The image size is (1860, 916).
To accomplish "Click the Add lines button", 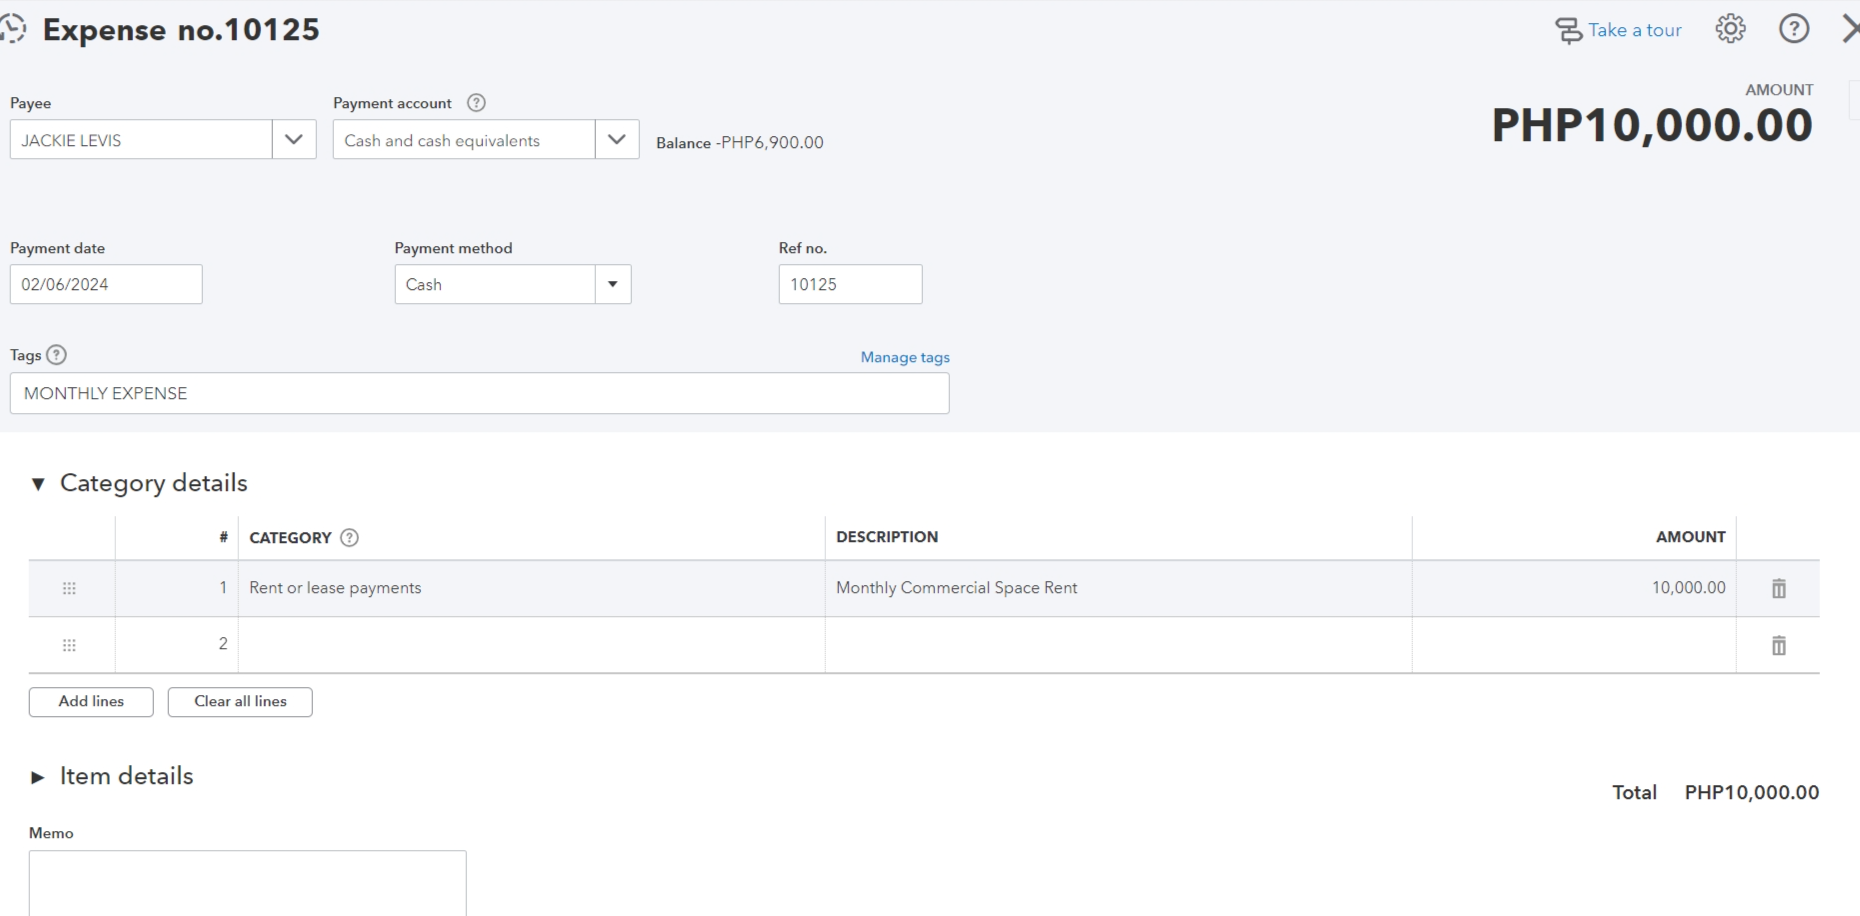I will (91, 702).
